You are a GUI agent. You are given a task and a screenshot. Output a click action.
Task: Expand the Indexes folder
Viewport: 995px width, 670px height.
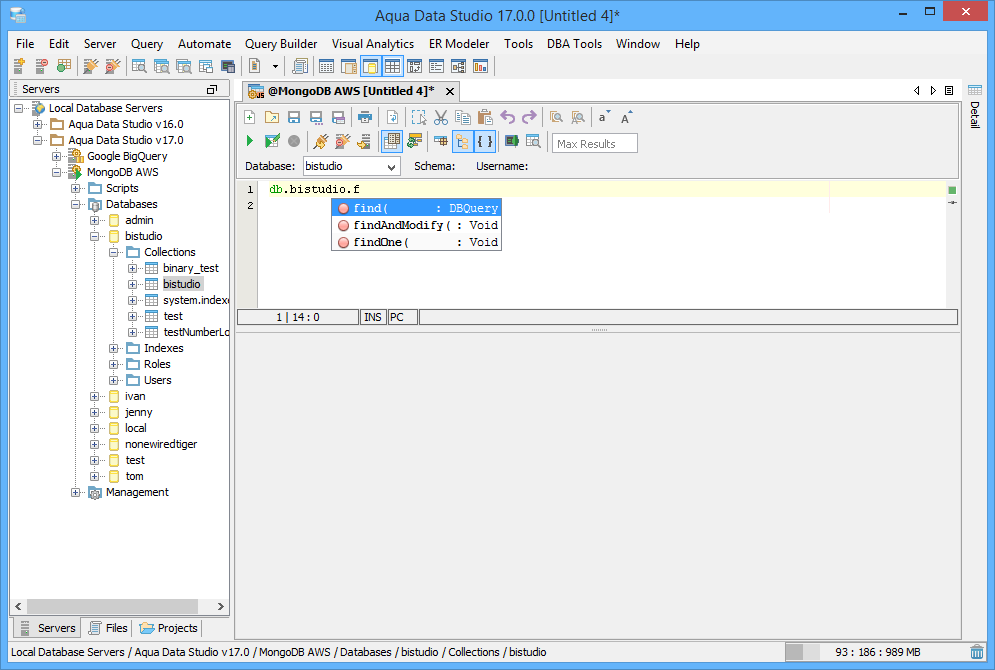[114, 348]
